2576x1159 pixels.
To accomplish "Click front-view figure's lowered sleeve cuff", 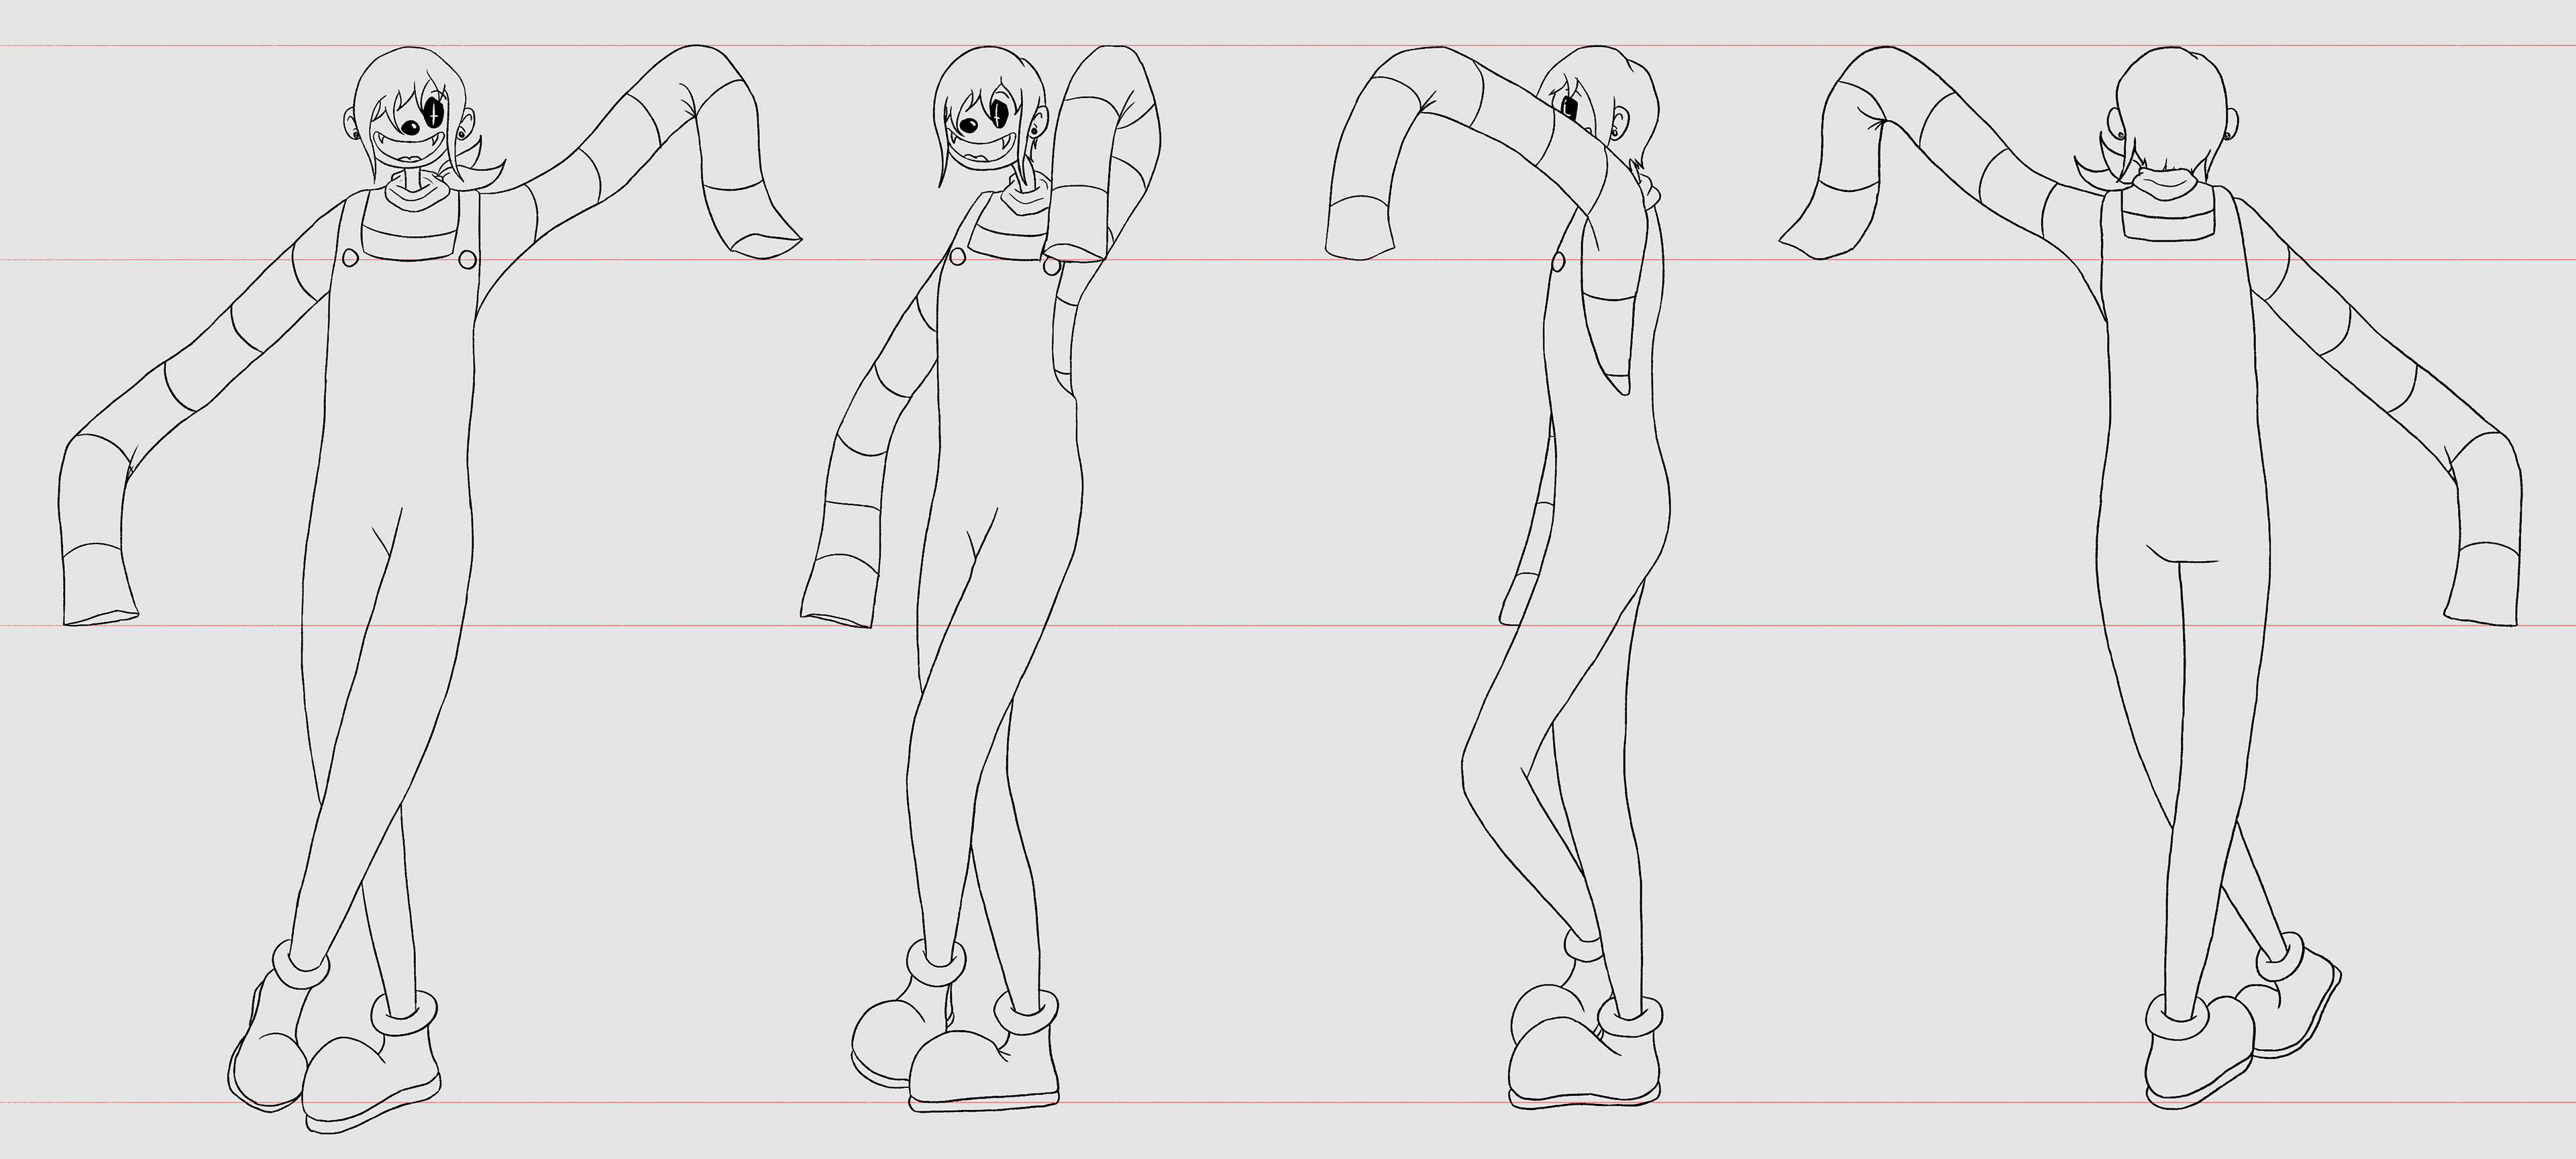I will pos(98,586).
